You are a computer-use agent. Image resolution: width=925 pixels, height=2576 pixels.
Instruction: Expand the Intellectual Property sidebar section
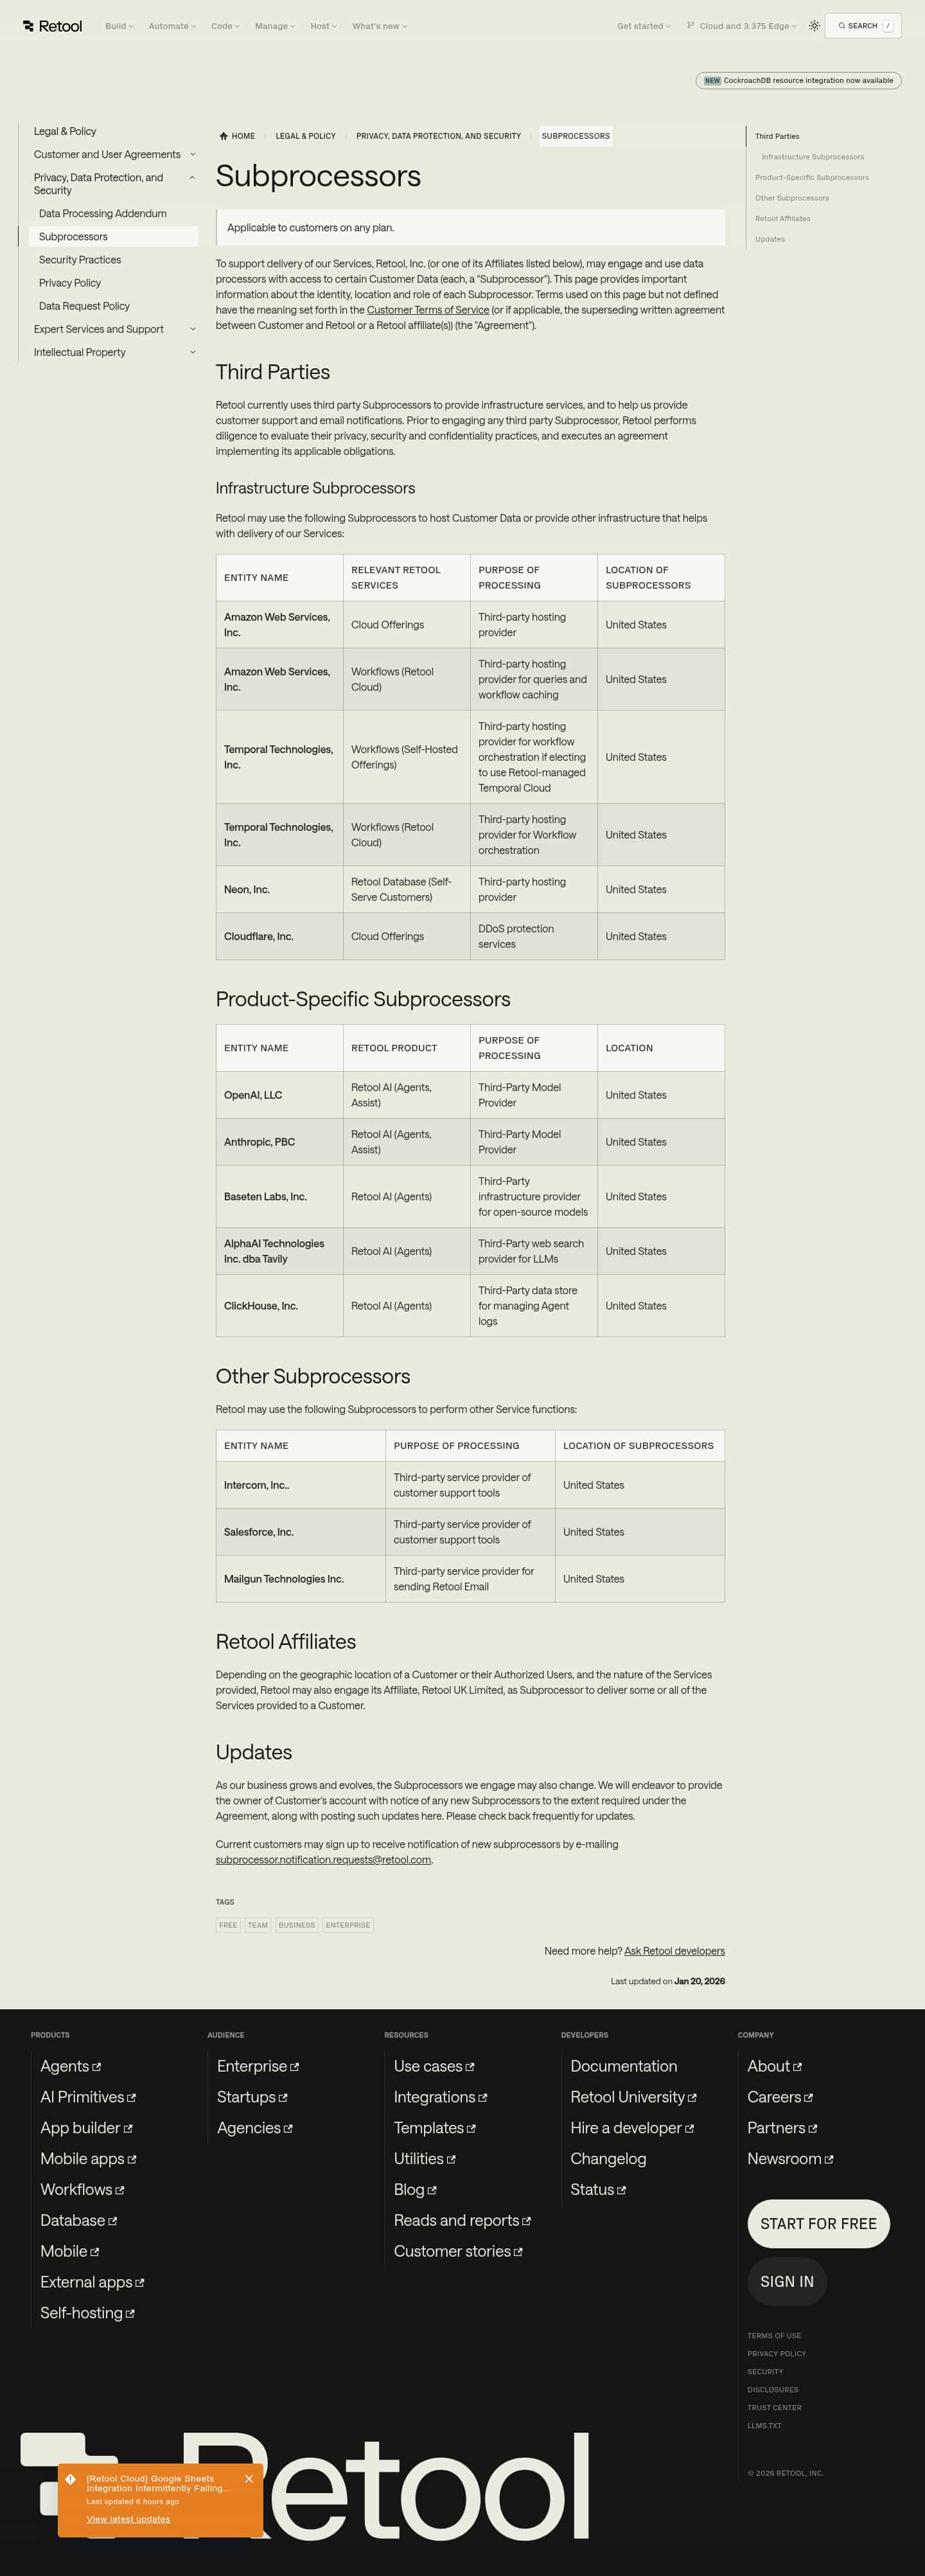pos(192,353)
